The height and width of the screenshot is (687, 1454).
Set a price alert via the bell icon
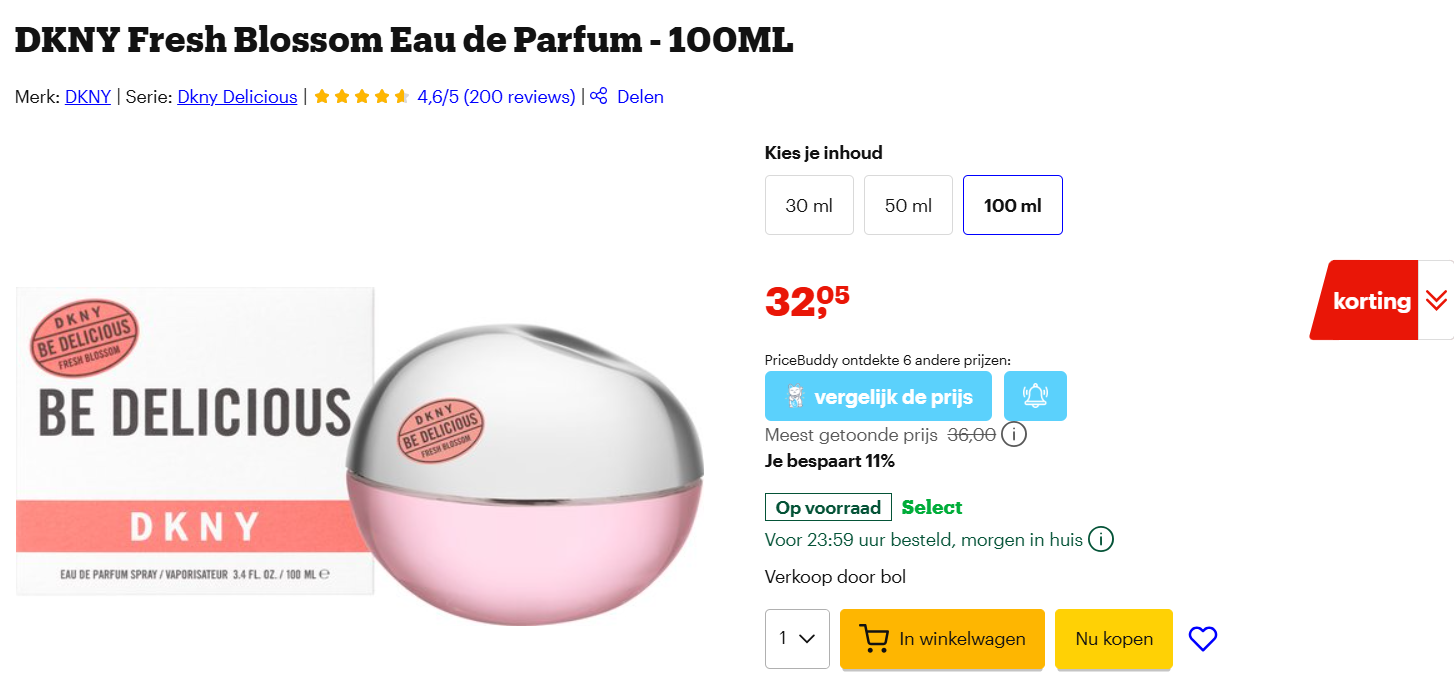coord(1035,395)
